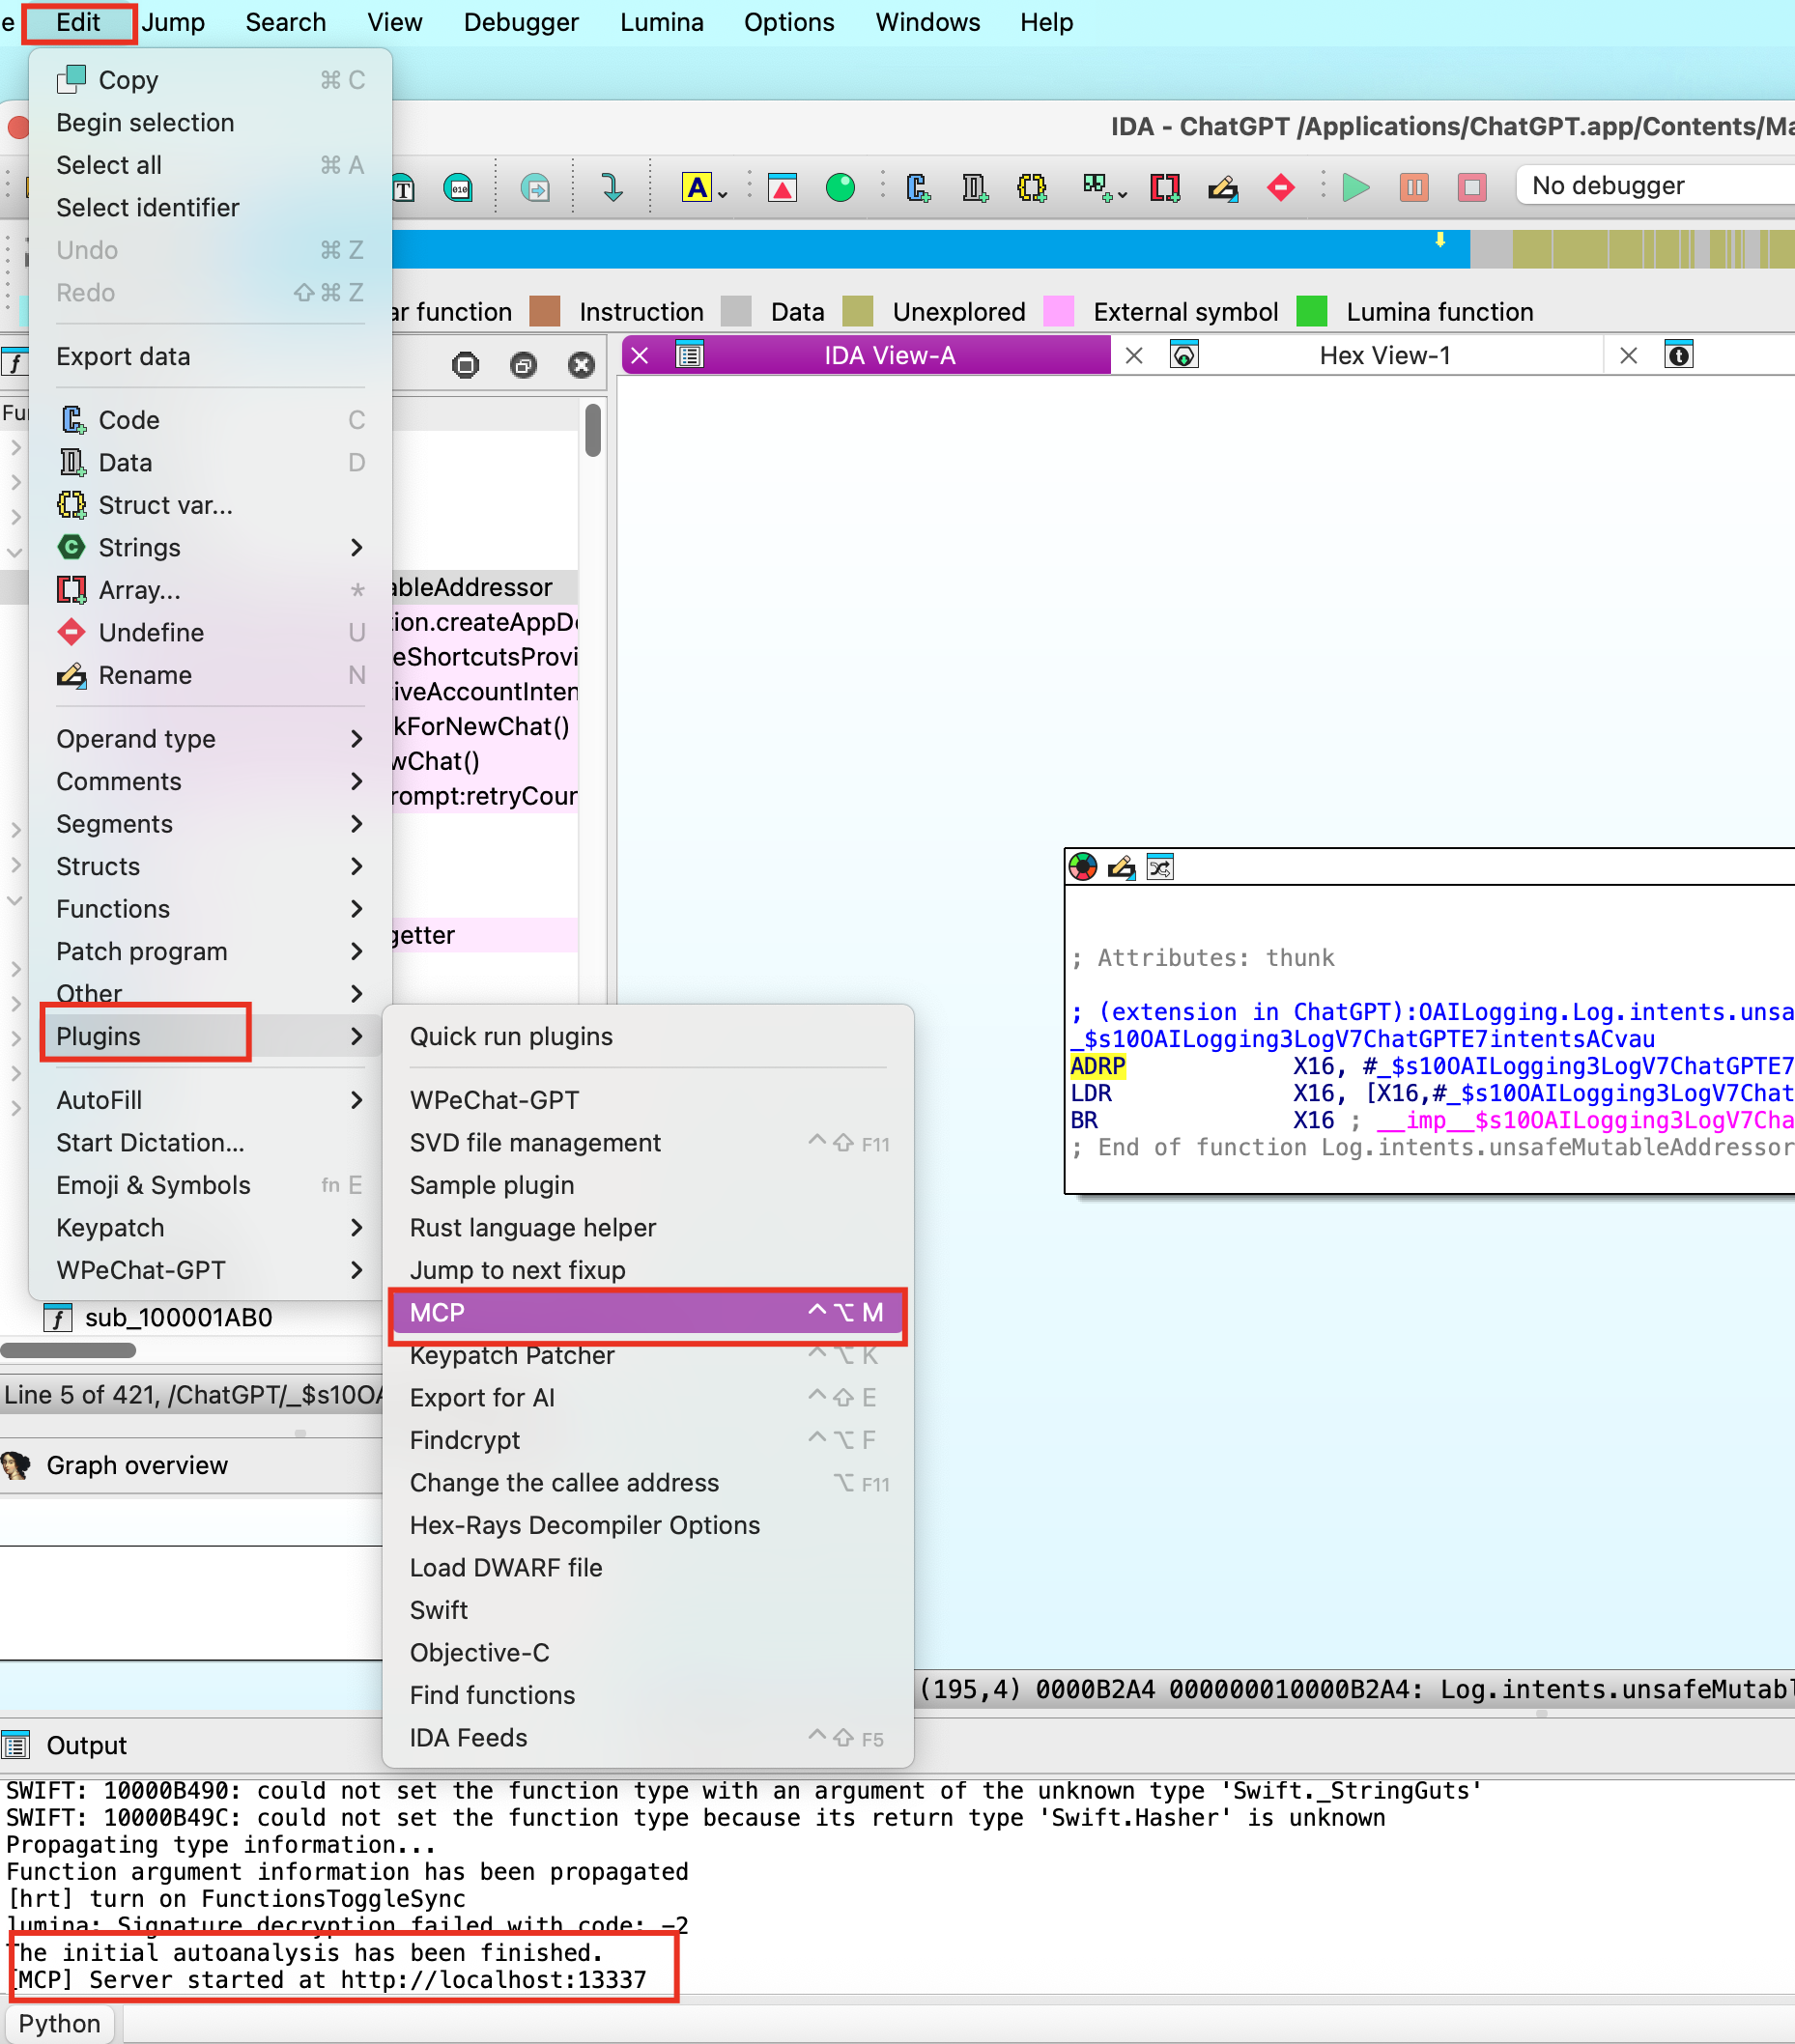The image size is (1795, 2044).
Task: Click the Struct var toolbar icon
Action: [1031, 187]
